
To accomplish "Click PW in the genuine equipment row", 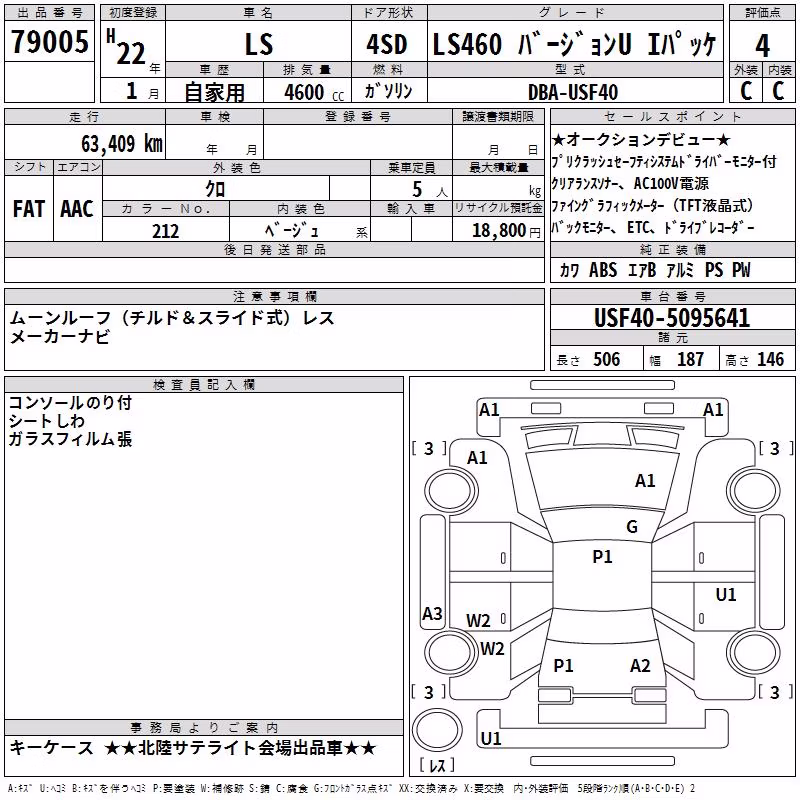I will [x=741, y=270].
